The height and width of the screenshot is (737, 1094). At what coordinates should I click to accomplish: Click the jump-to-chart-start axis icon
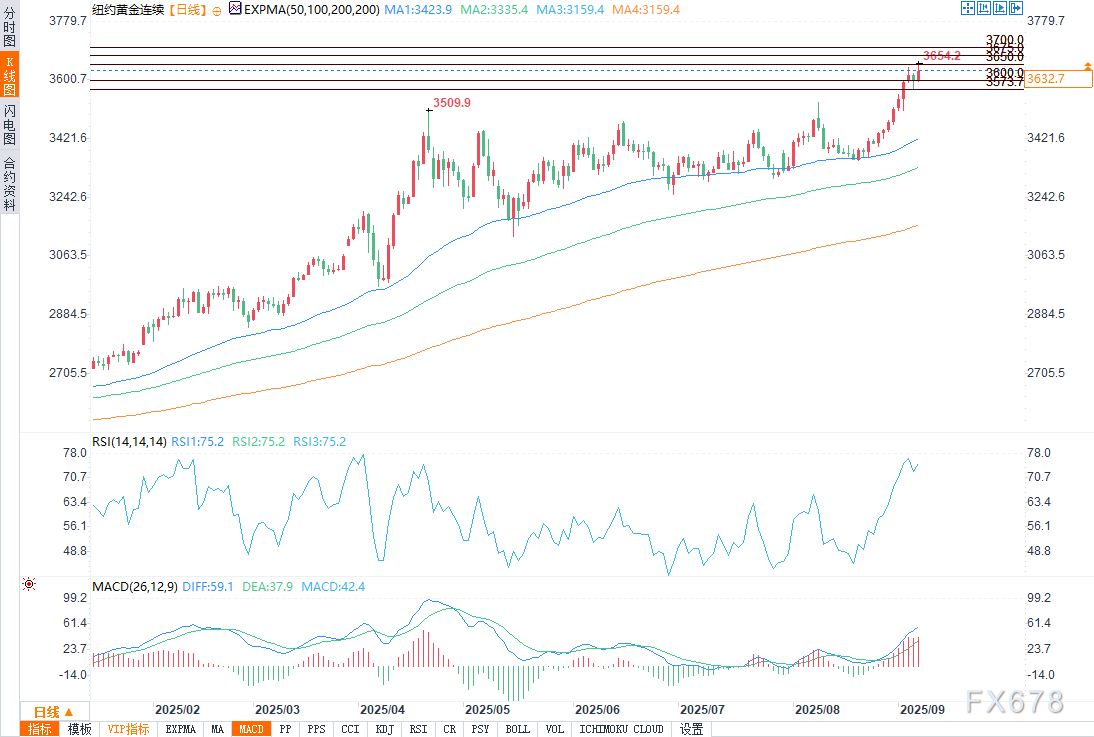pyautogui.click(x=984, y=8)
